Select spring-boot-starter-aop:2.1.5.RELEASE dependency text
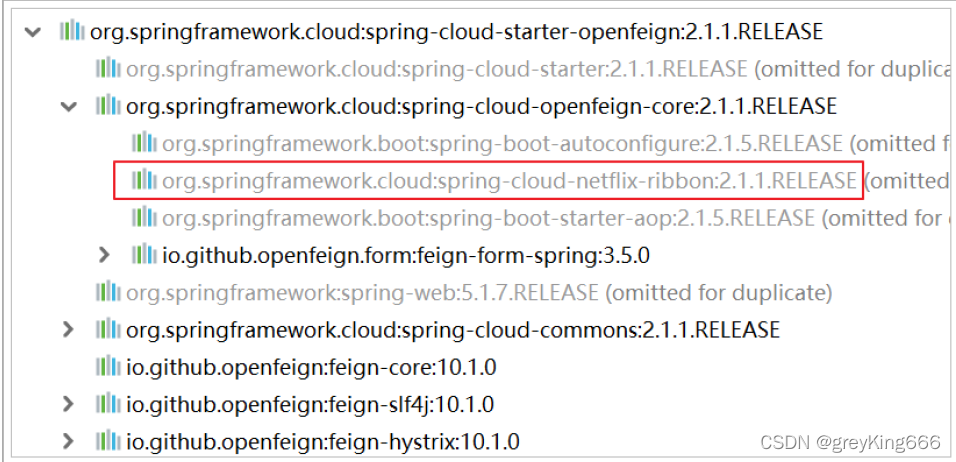Screen dimensions: 956x462 pyautogui.click(x=488, y=218)
